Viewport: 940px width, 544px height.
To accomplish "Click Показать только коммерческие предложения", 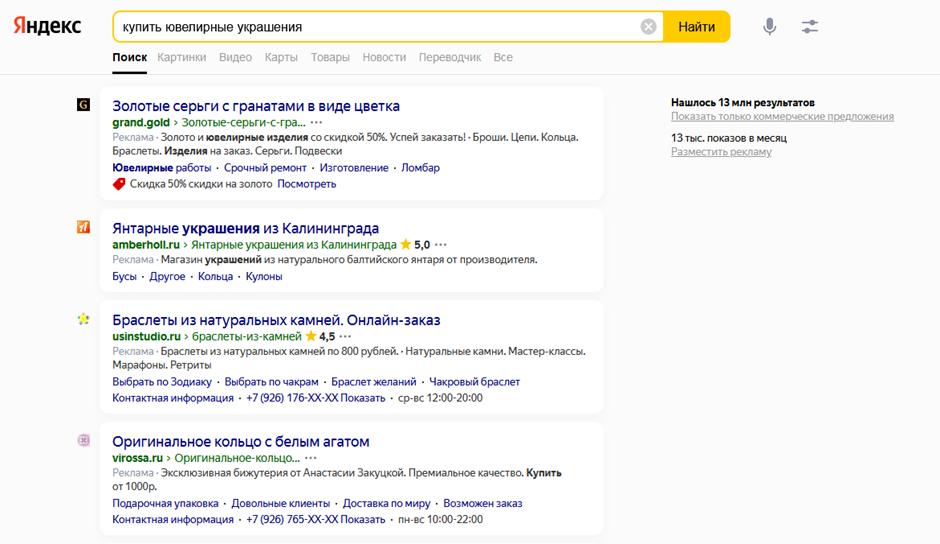I will tap(782, 116).
